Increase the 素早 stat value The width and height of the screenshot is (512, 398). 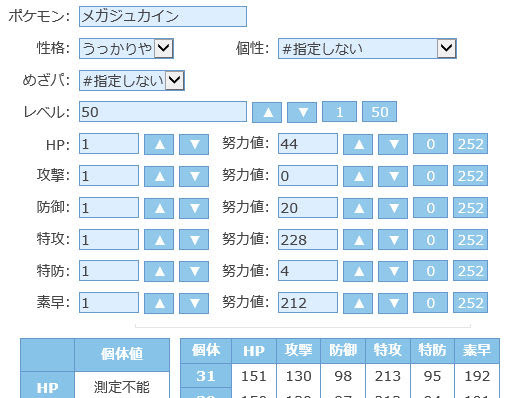click(x=159, y=303)
